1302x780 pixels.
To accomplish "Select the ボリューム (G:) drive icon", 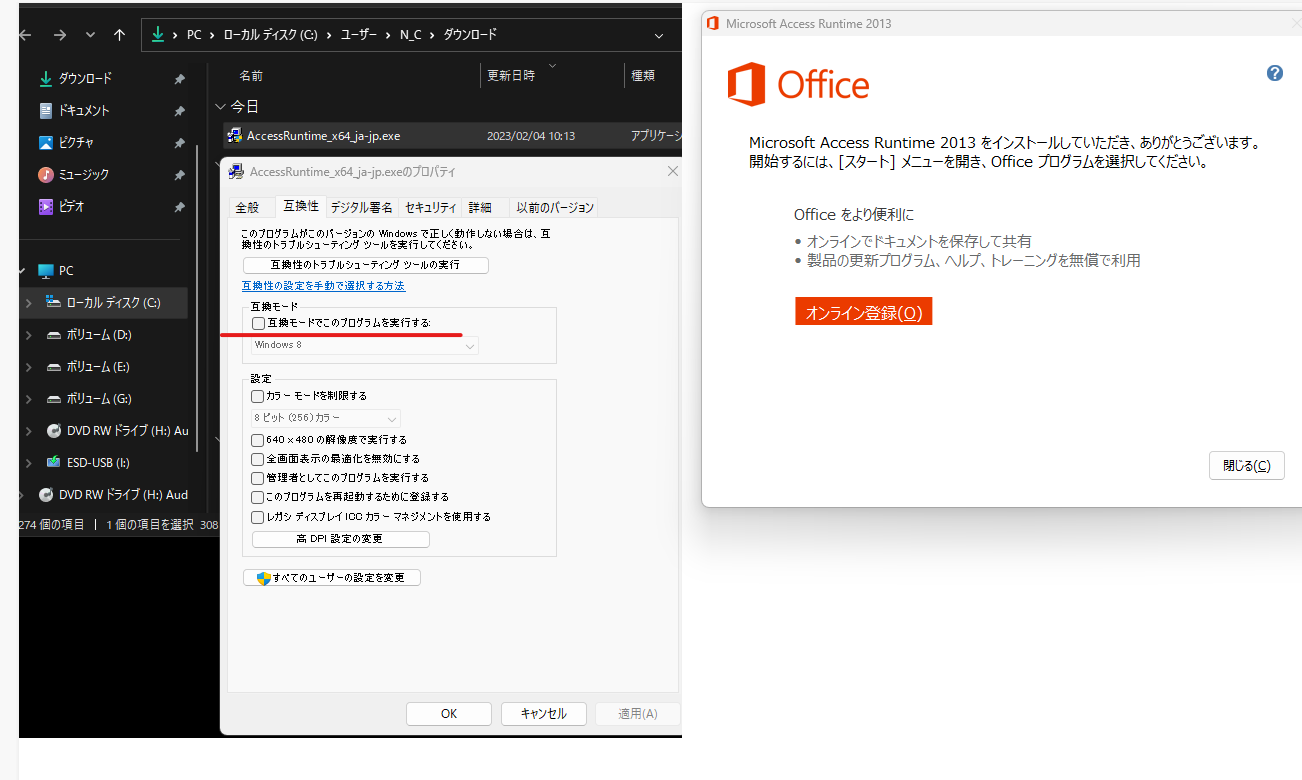I will click(54, 399).
